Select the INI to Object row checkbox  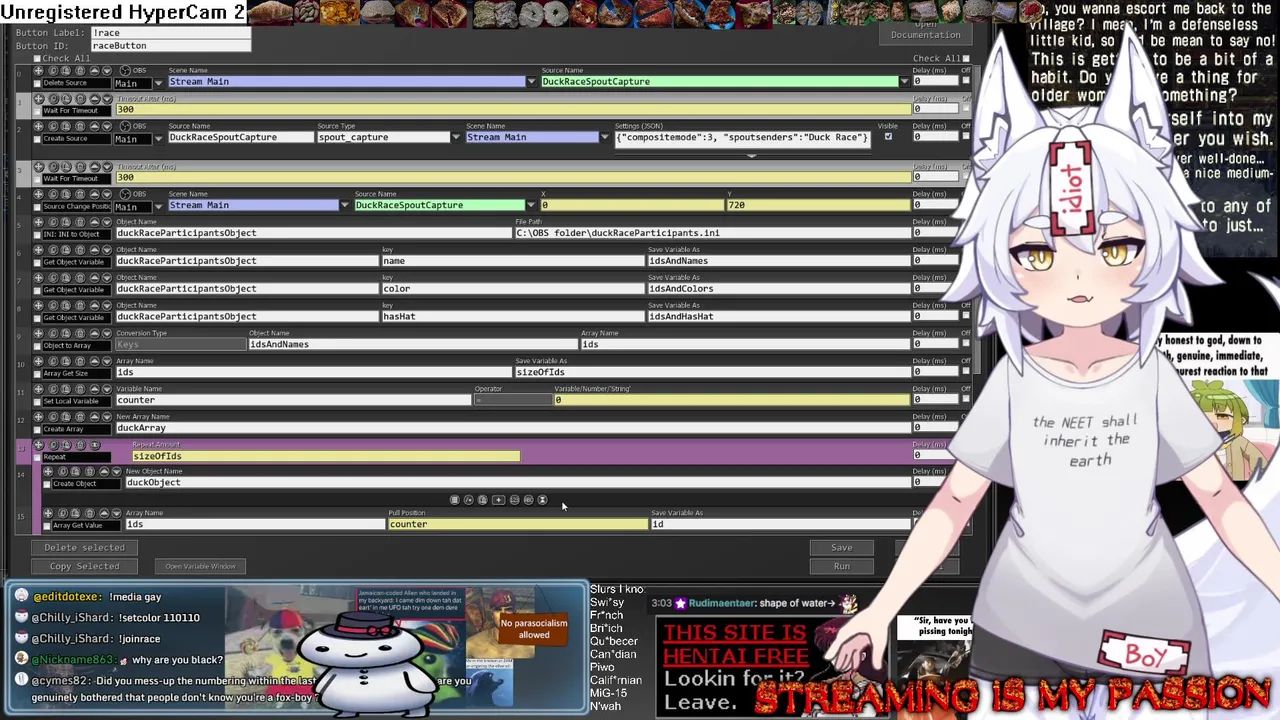click(37, 234)
